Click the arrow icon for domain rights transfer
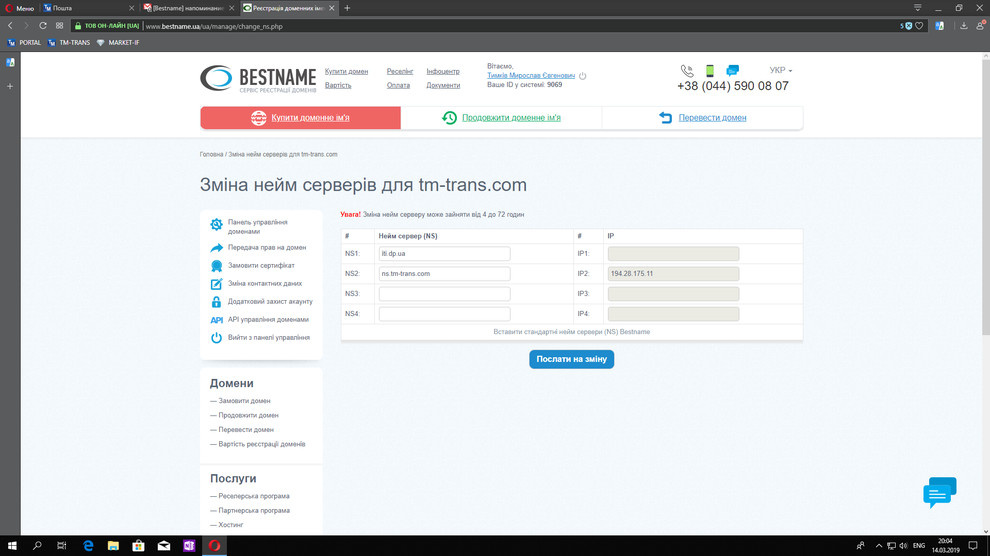The width and height of the screenshot is (990, 556). (217, 248)
